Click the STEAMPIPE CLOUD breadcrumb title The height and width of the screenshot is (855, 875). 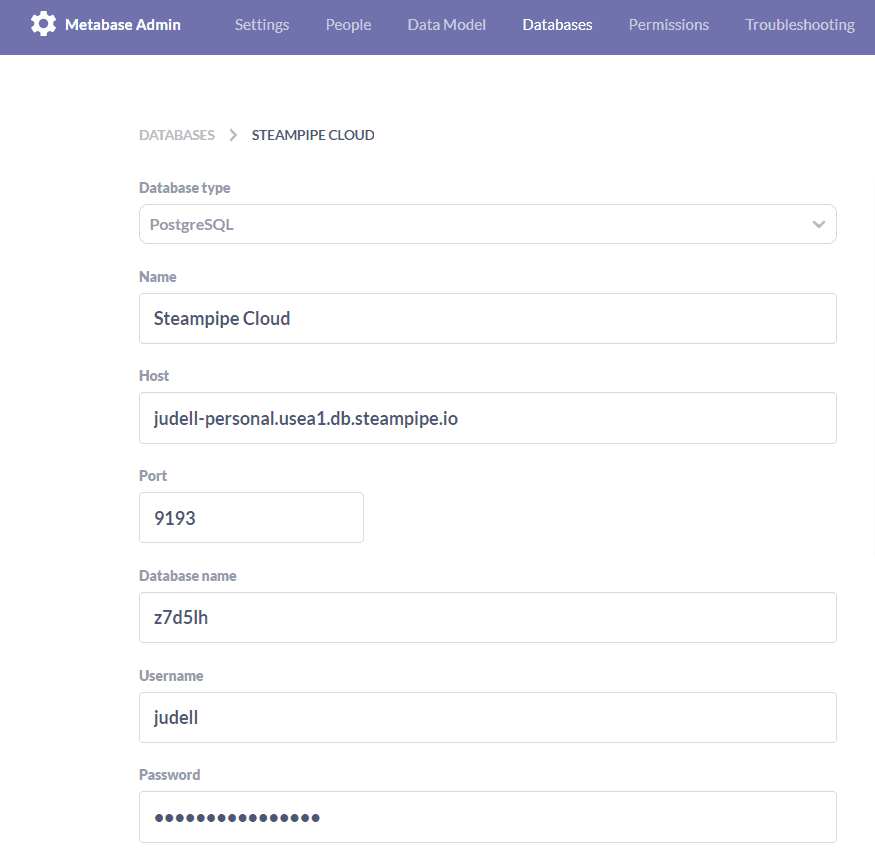[313, 135]
